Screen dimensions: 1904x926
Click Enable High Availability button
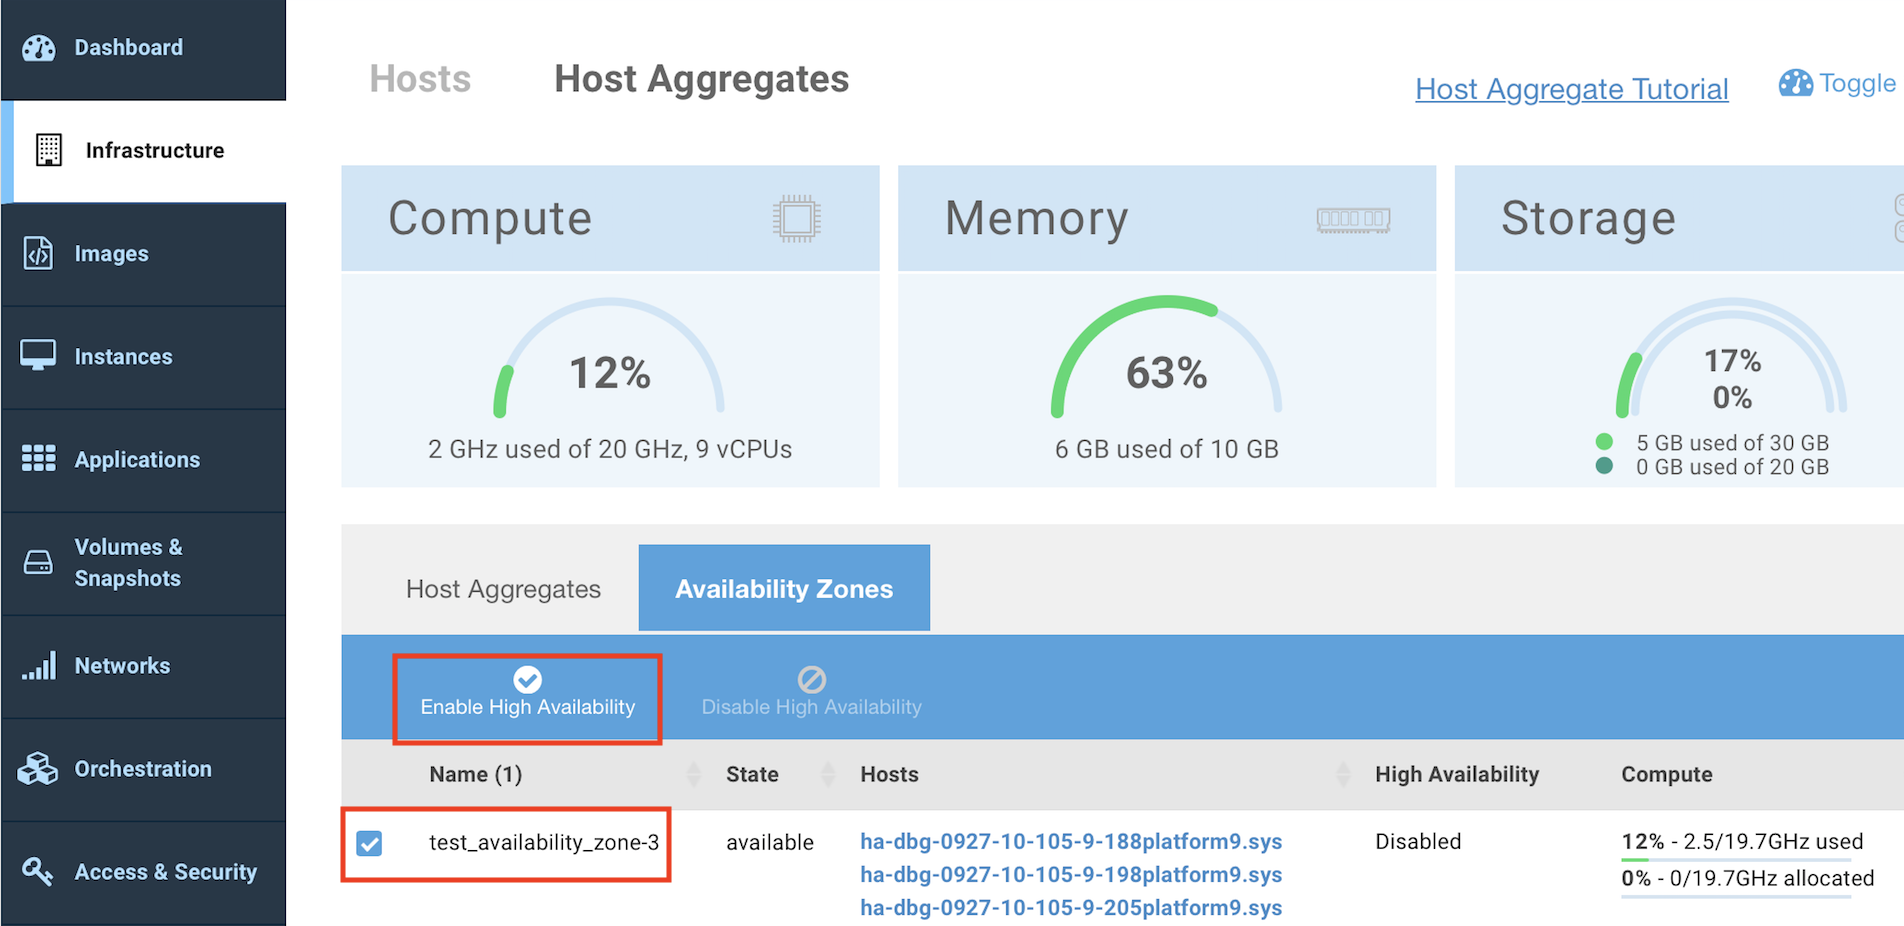tap(527, 692)
